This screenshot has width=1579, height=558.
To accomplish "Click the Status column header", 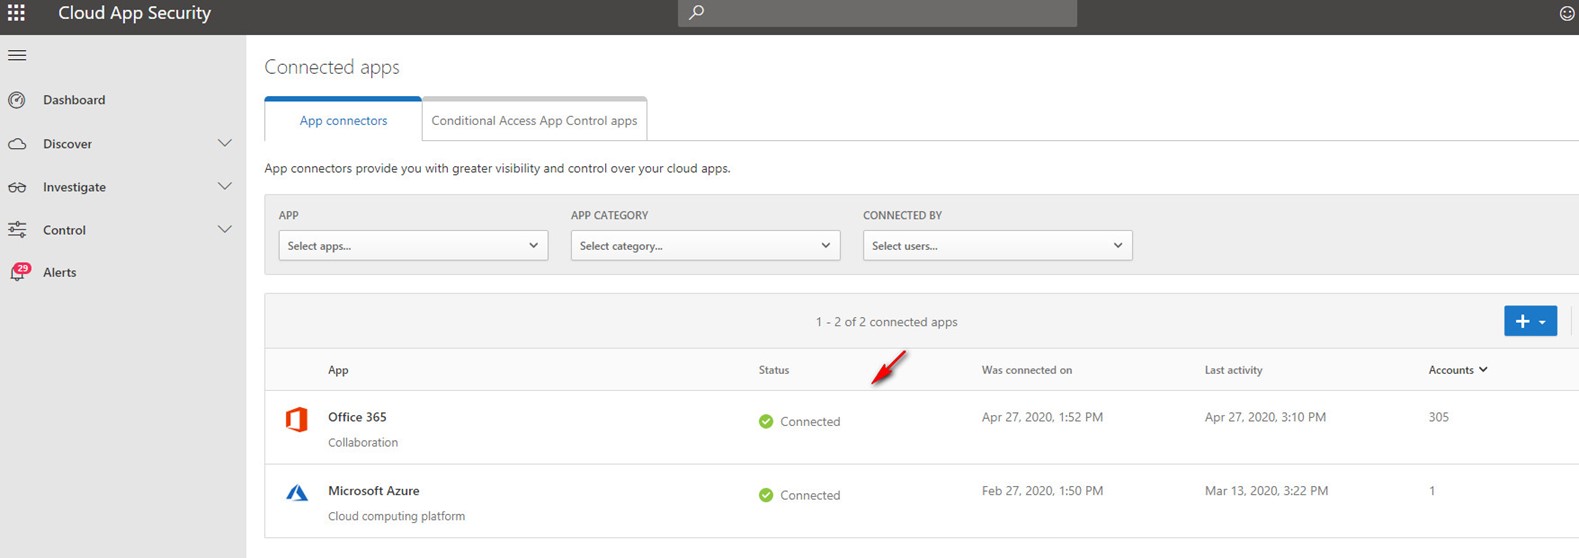I will [773, 370].
